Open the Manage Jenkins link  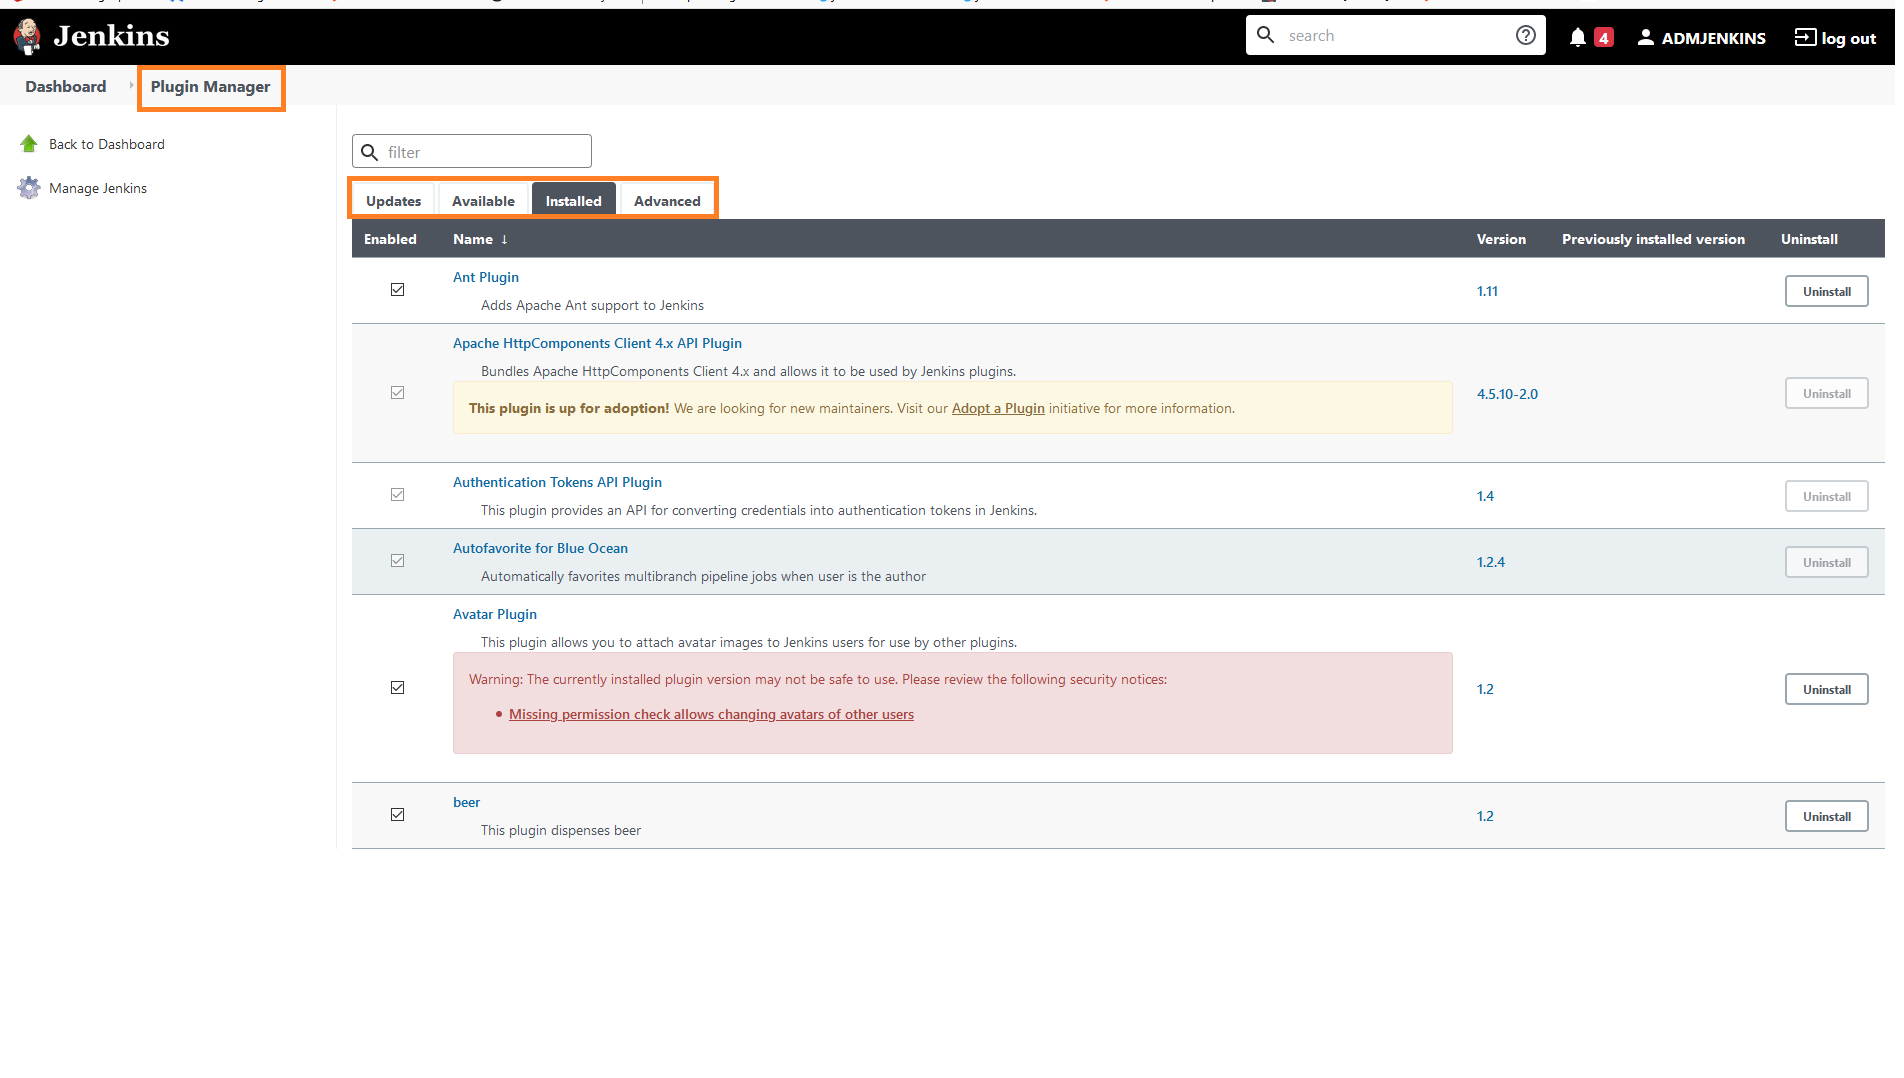coord(98,188)
